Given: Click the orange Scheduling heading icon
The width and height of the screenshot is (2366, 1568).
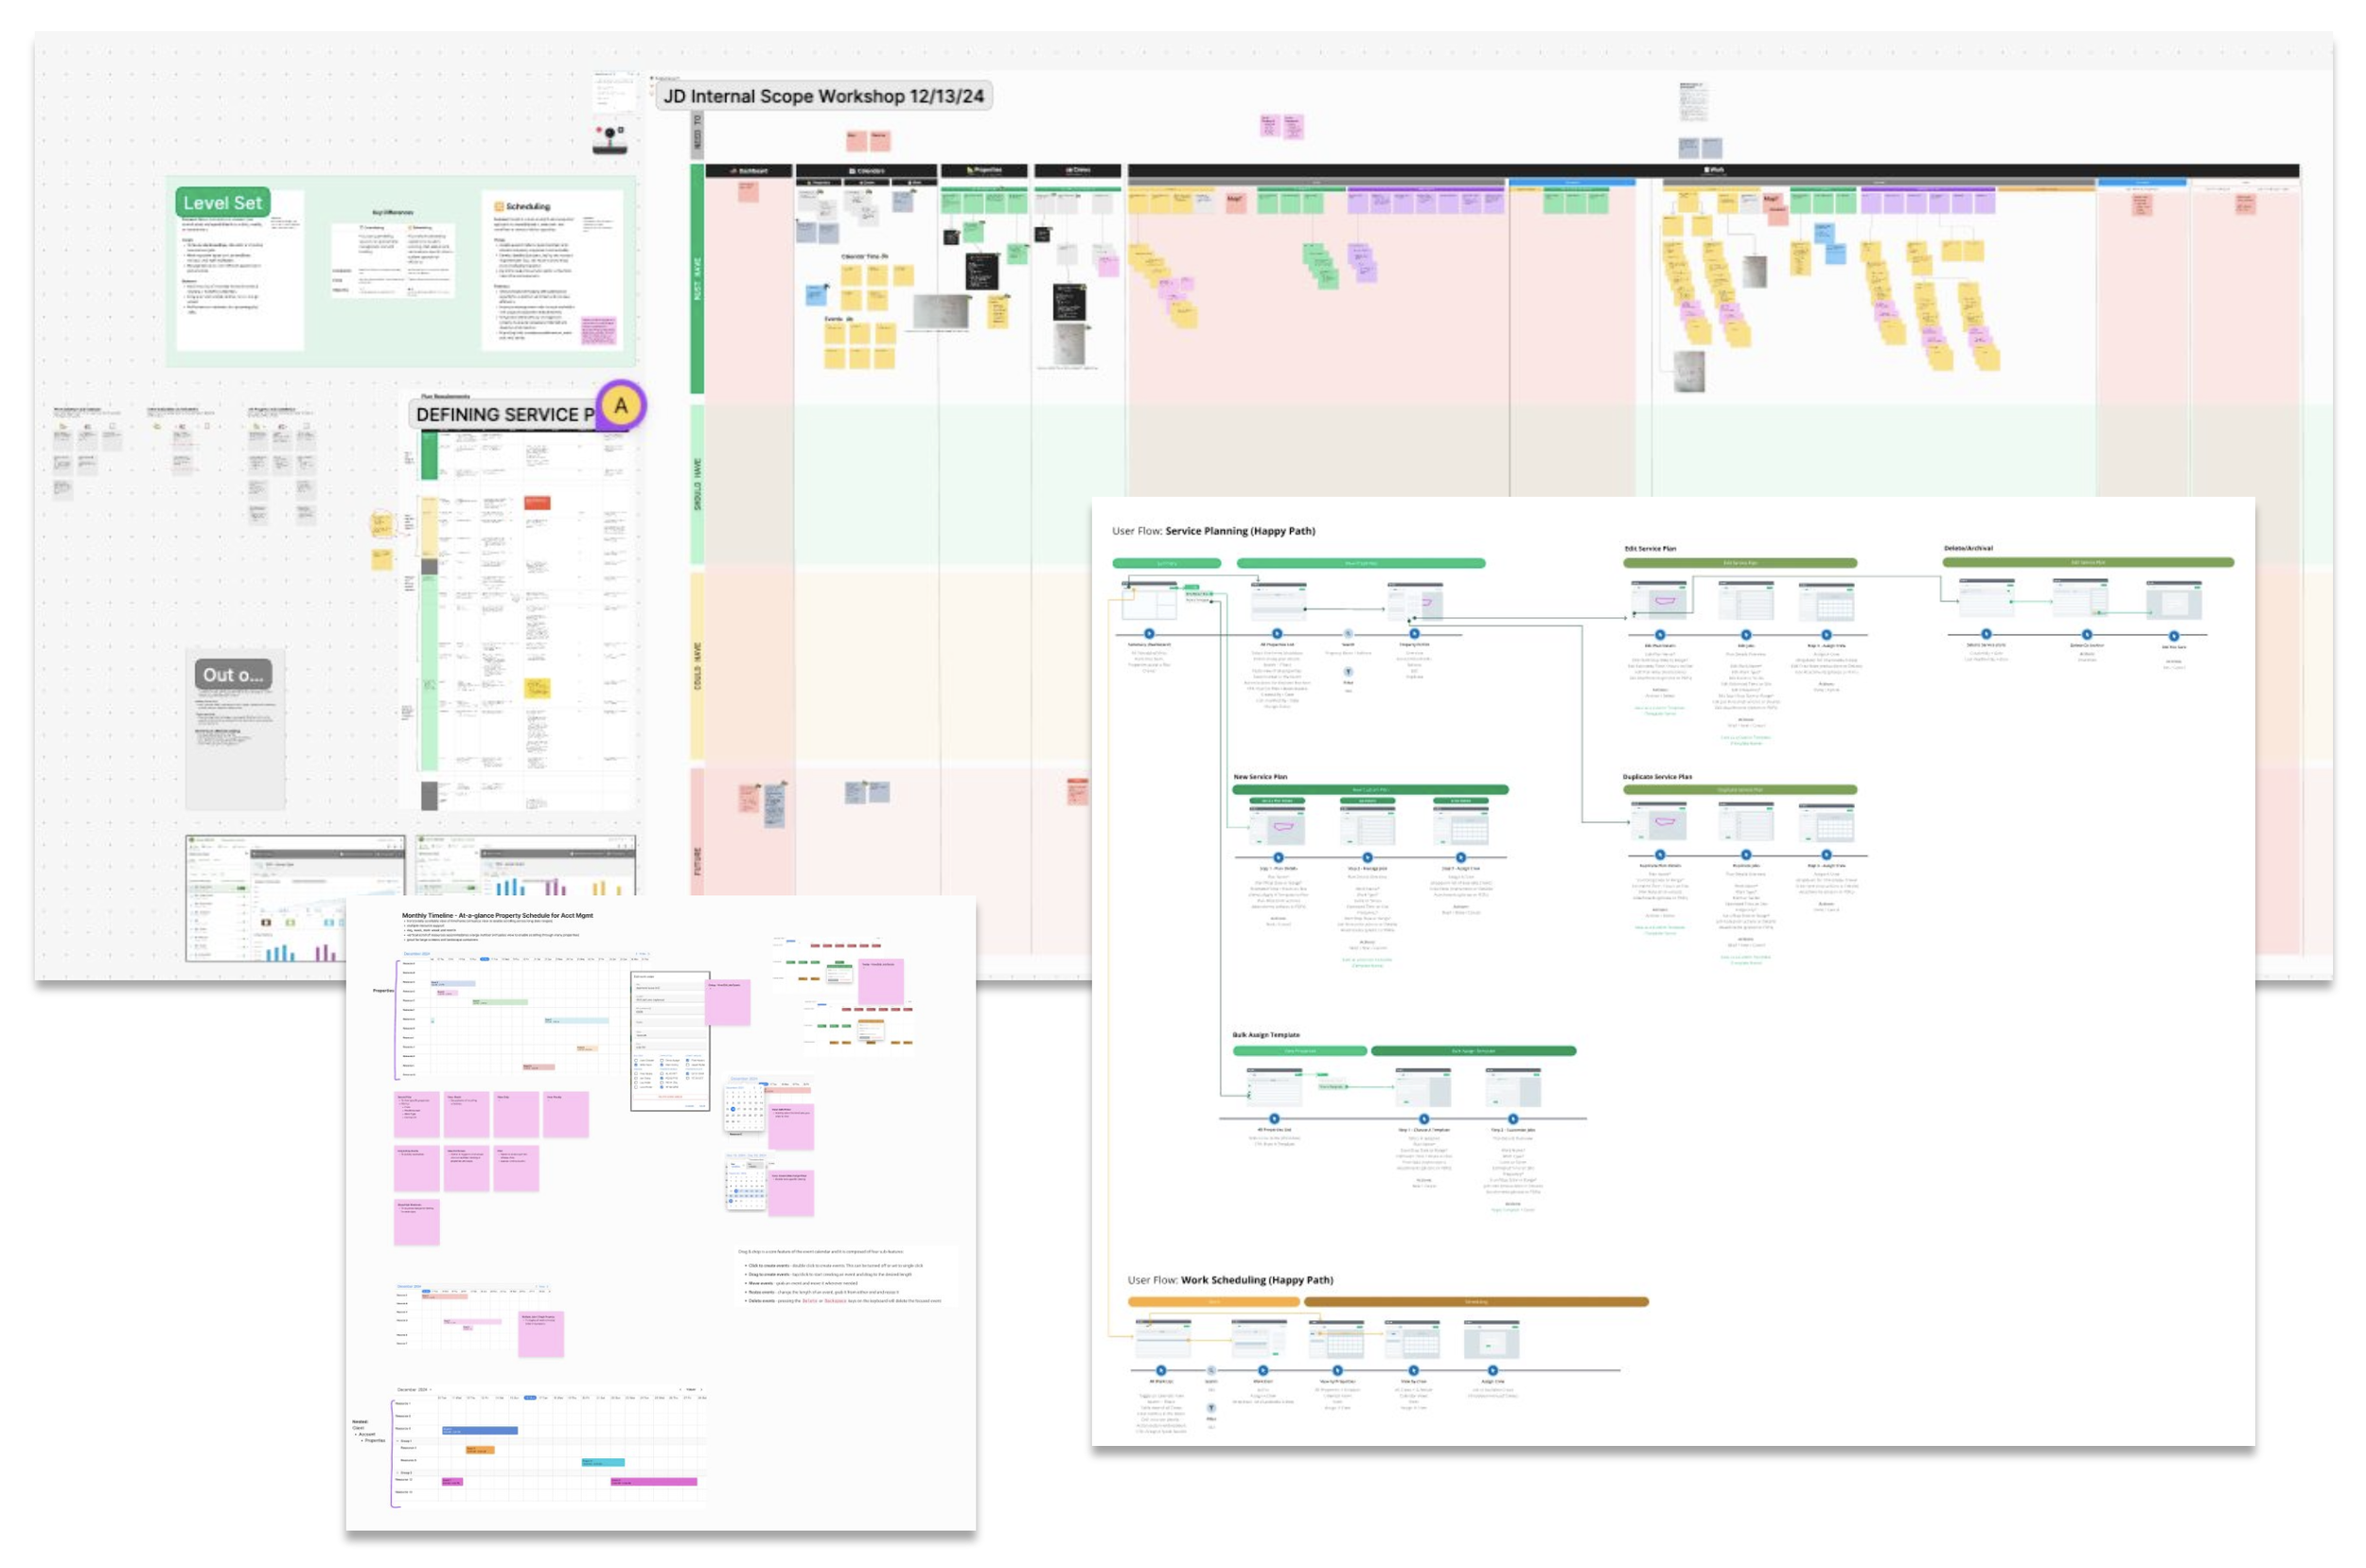Looking at the screenshot, I should point(499,207).
